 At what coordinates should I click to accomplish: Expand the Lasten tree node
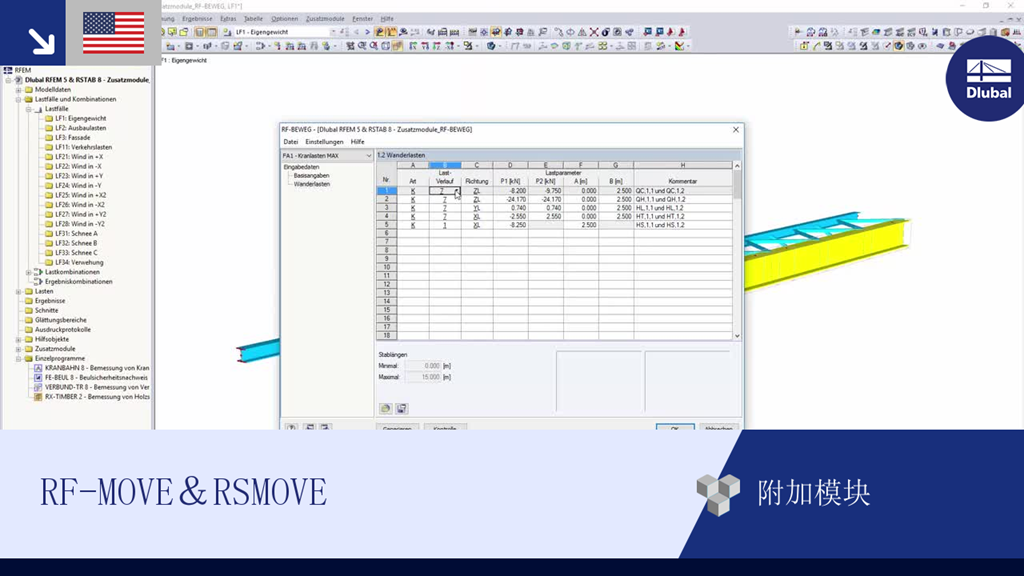[x=19, y=291]
